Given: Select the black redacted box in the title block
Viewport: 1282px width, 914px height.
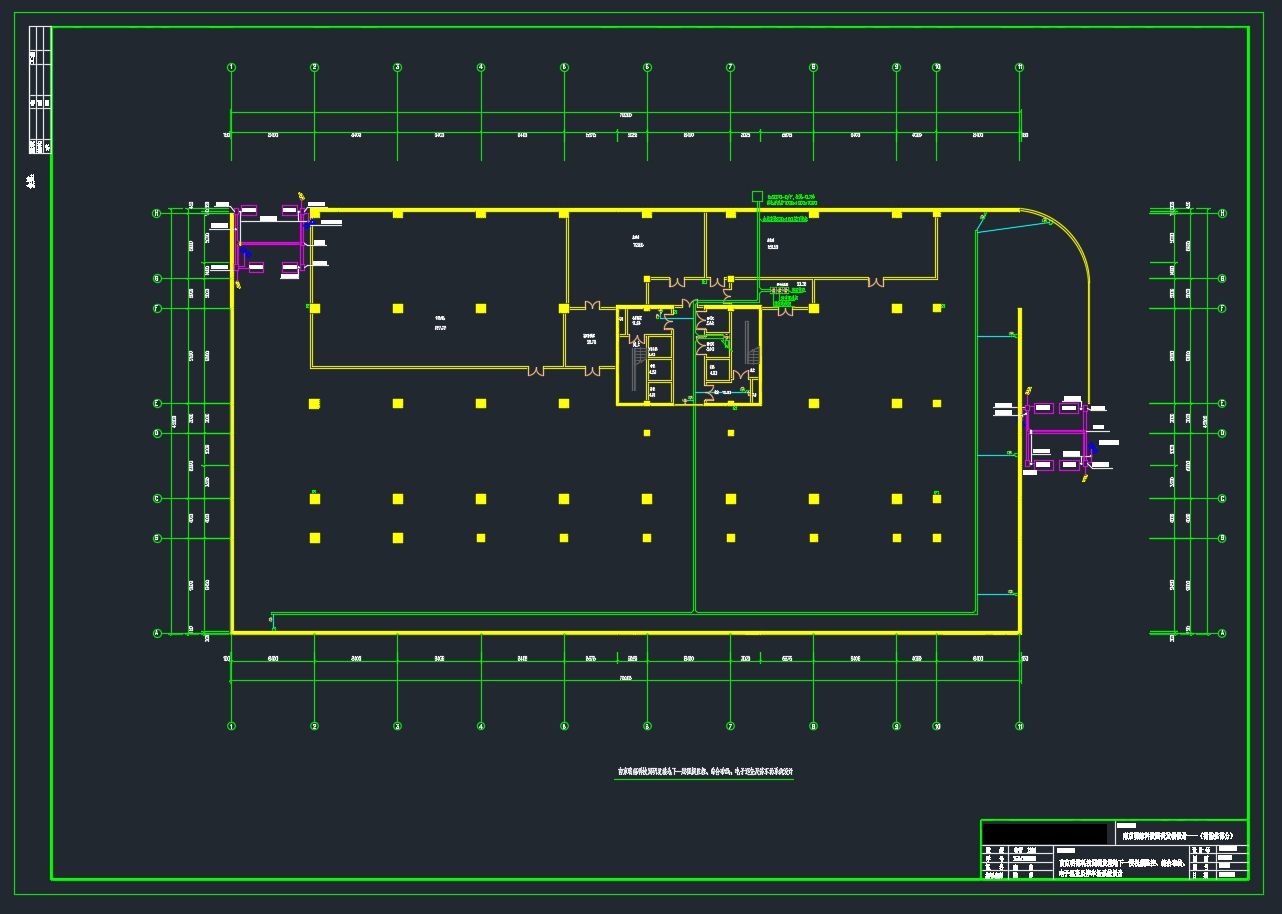Looking at the screenshot, I should [x=1044, y=833].
